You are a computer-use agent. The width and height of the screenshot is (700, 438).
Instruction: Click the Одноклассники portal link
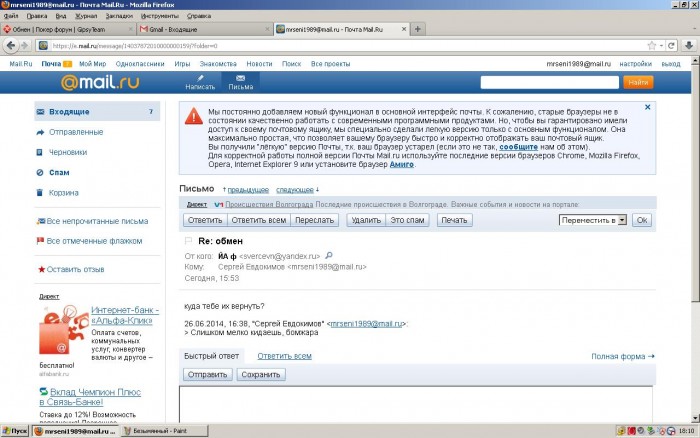coord(140,64)
